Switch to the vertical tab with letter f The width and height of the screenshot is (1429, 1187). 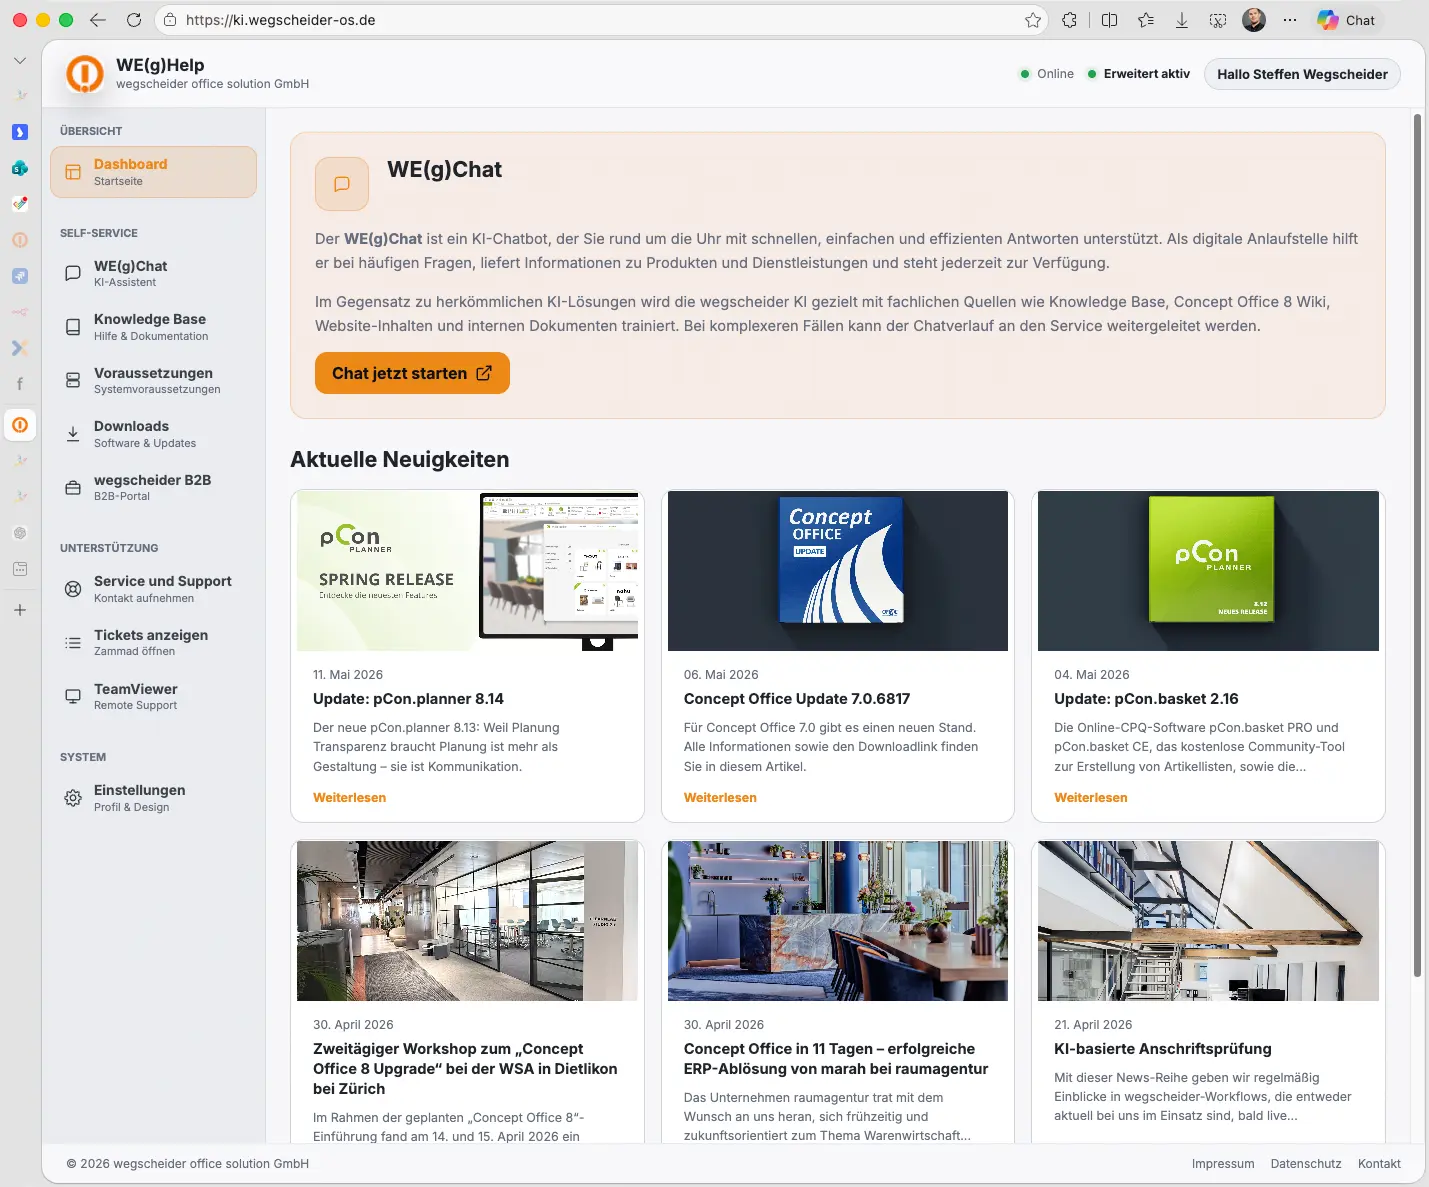[x=20, y=384]
